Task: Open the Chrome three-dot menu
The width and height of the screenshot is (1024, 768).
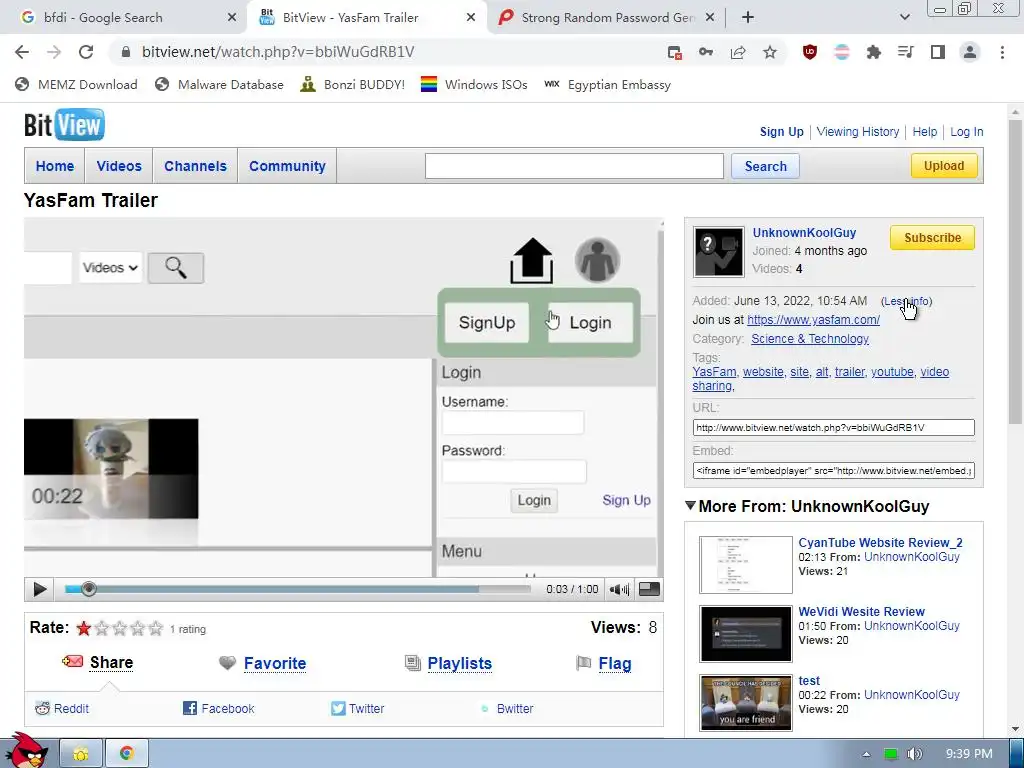Action: (x=1002, y=52)
